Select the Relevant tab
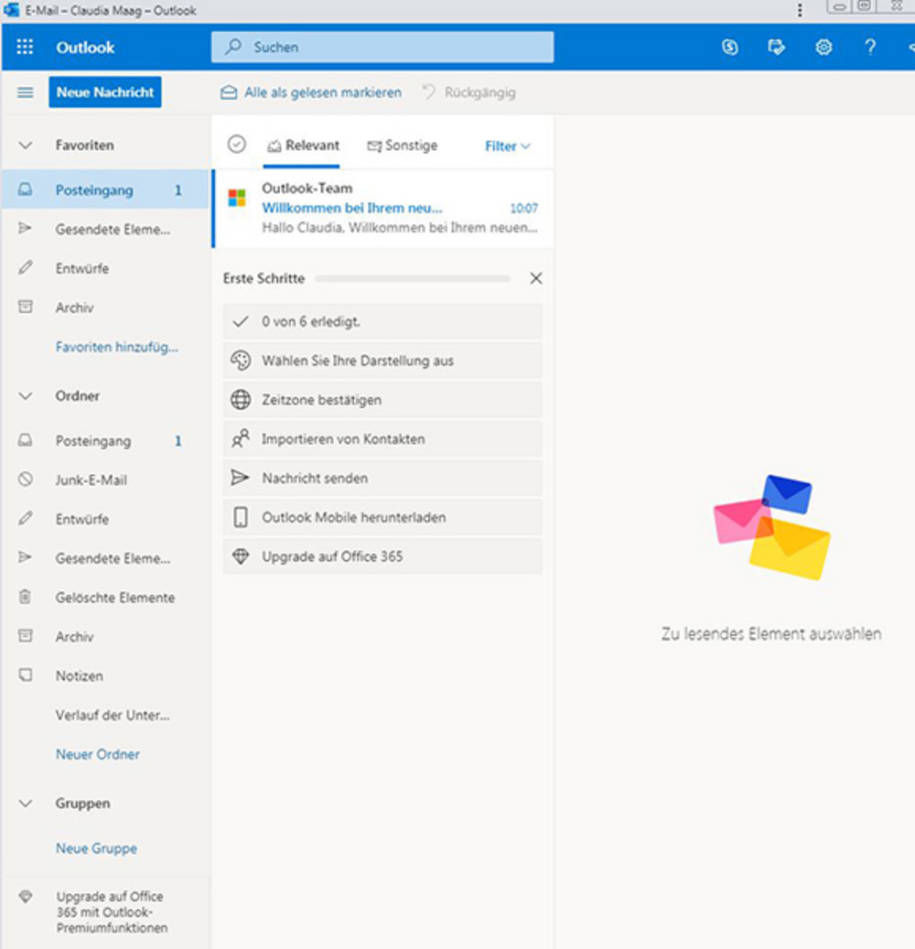915x949 pixels. 303,145
